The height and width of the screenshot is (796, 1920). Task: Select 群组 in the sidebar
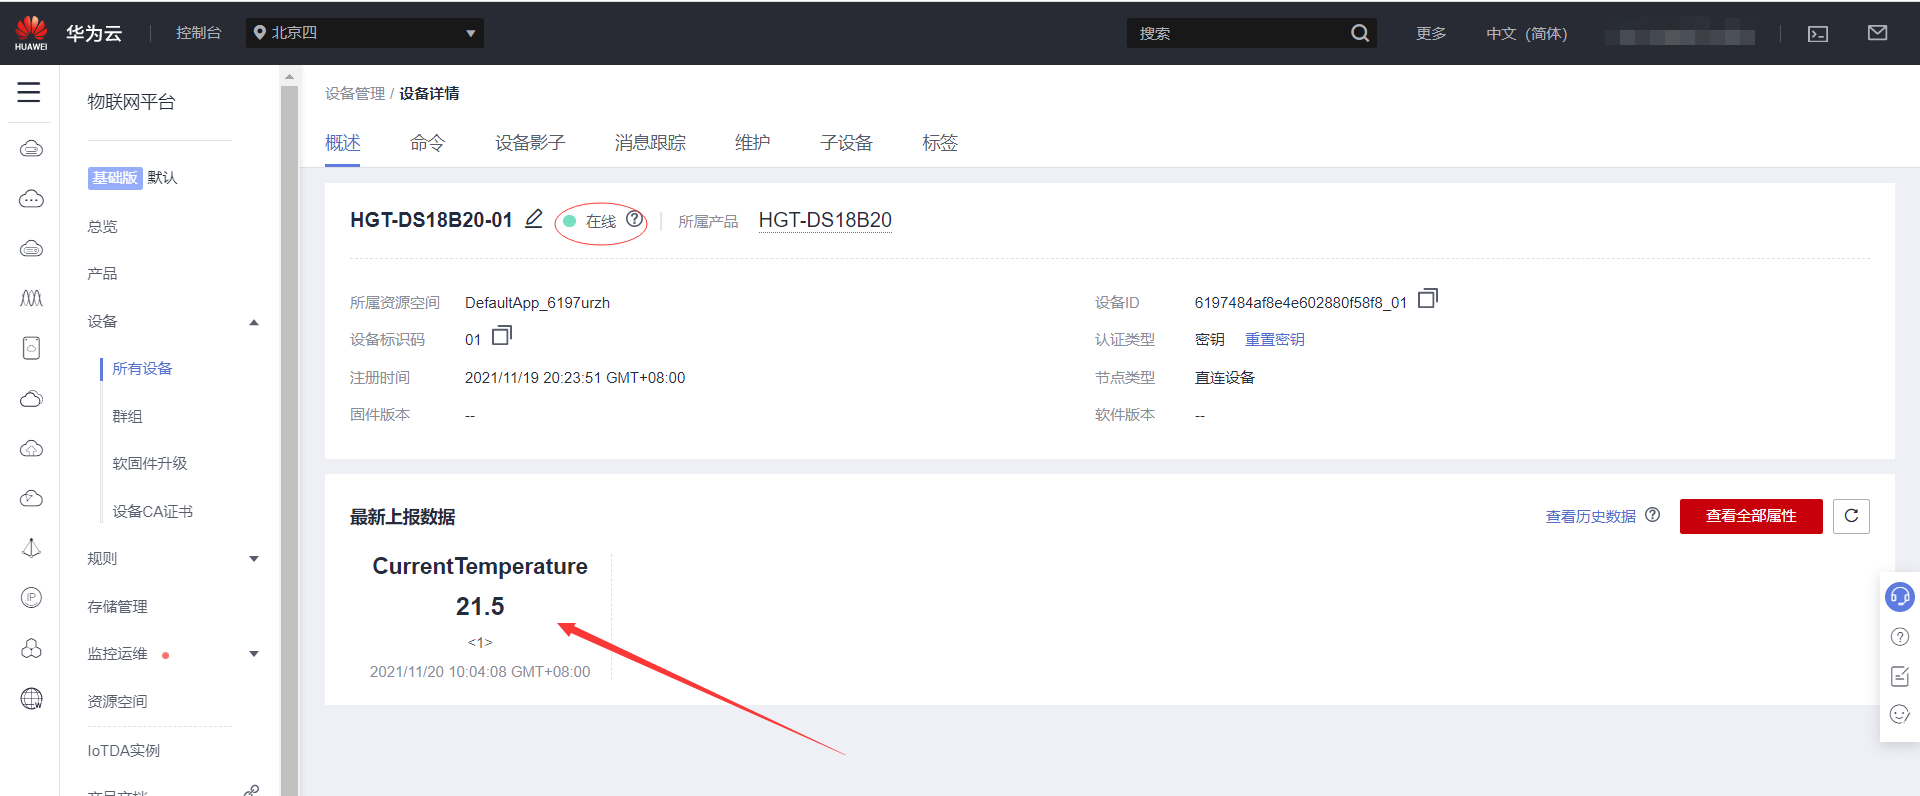[127, 416]
